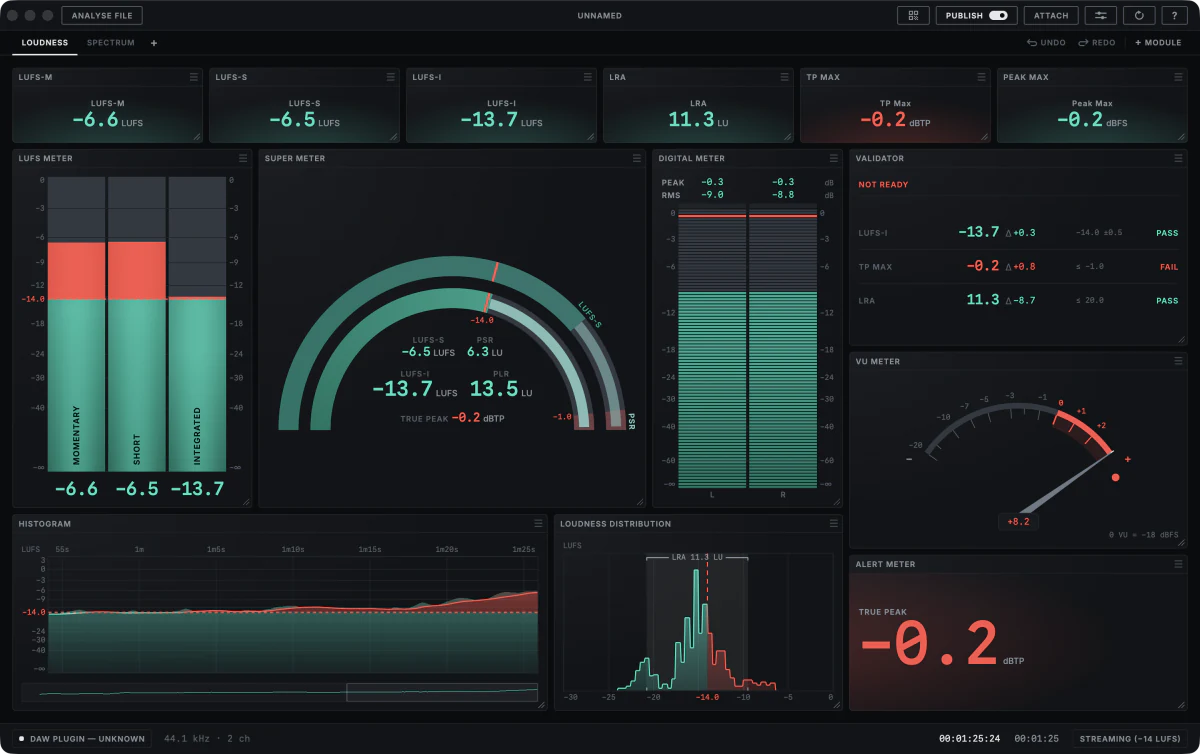Open ALERT METER panel menu icon

(x=1178, y=564)
